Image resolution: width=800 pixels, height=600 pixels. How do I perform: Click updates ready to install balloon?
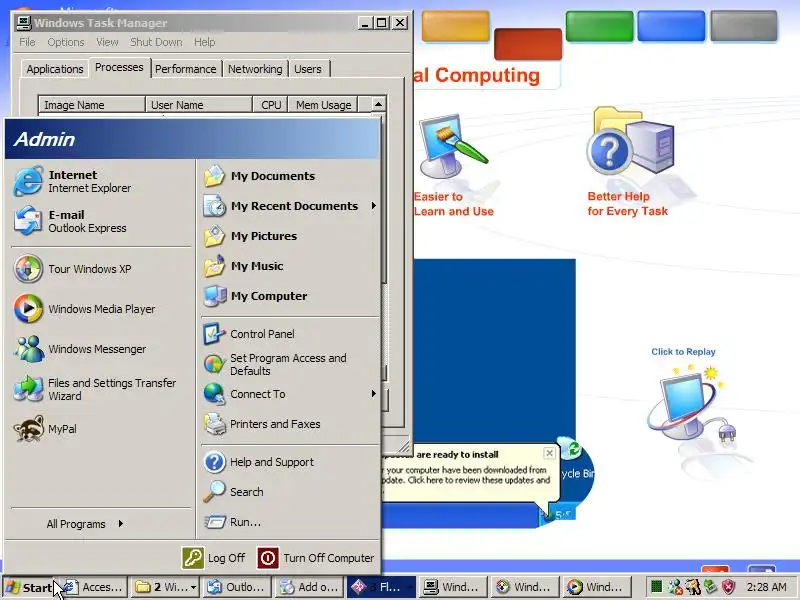pyautogui.click(x=469, y=472)
